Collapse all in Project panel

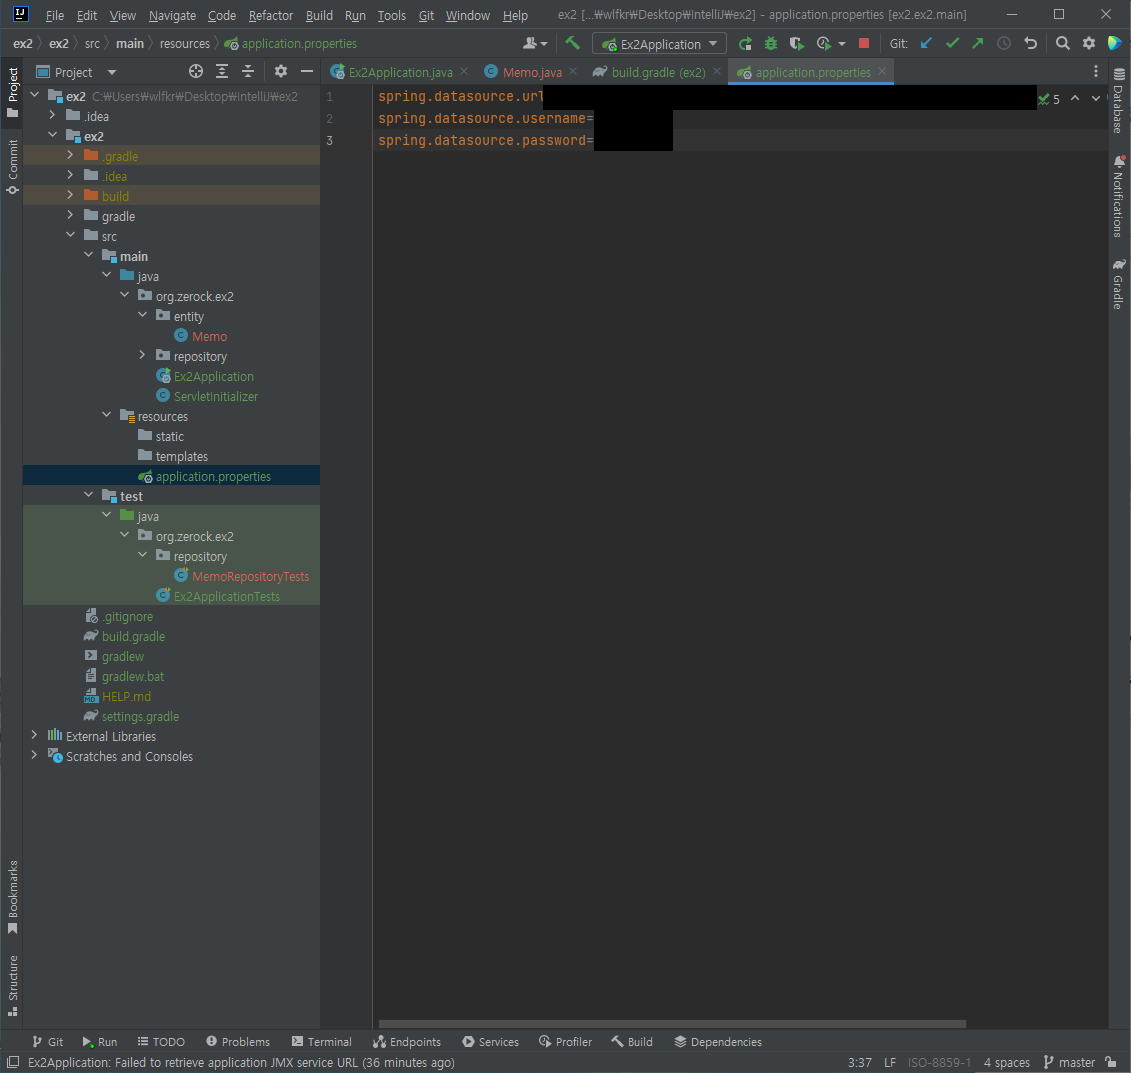point(248,71)
